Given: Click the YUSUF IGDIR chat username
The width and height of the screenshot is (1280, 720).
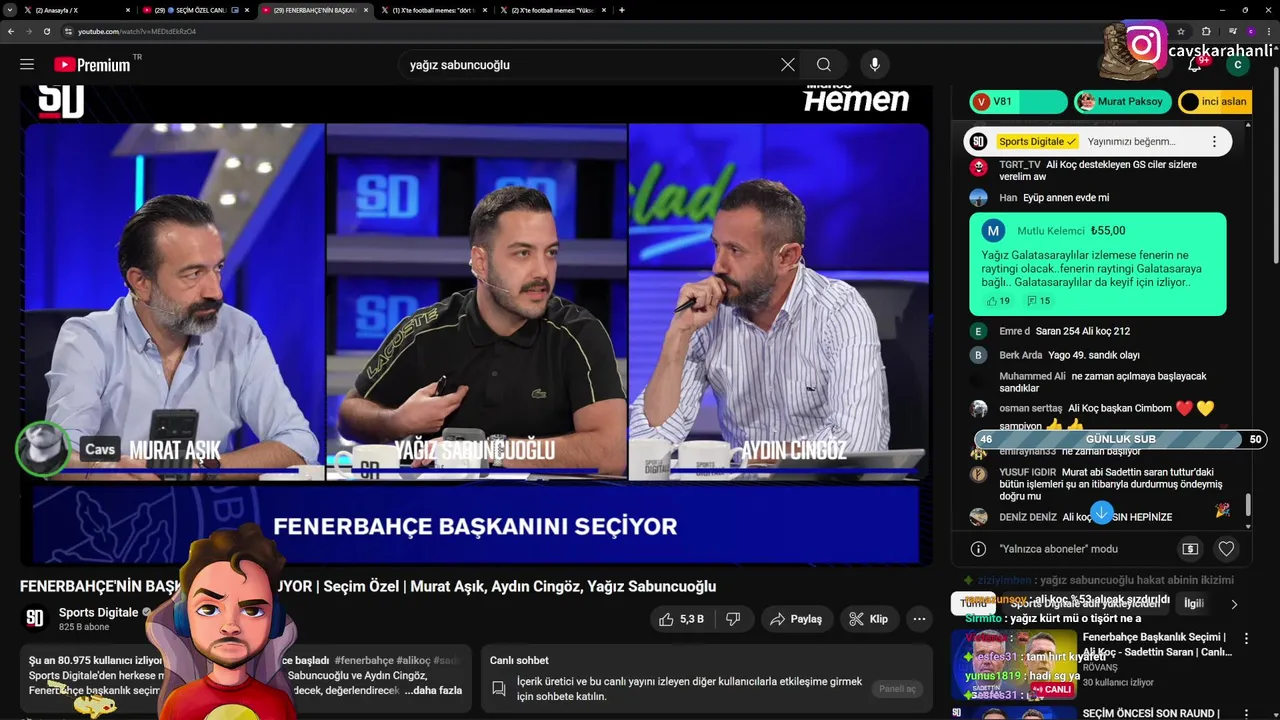Looking at the screenshot, I should coord(1028,472).
